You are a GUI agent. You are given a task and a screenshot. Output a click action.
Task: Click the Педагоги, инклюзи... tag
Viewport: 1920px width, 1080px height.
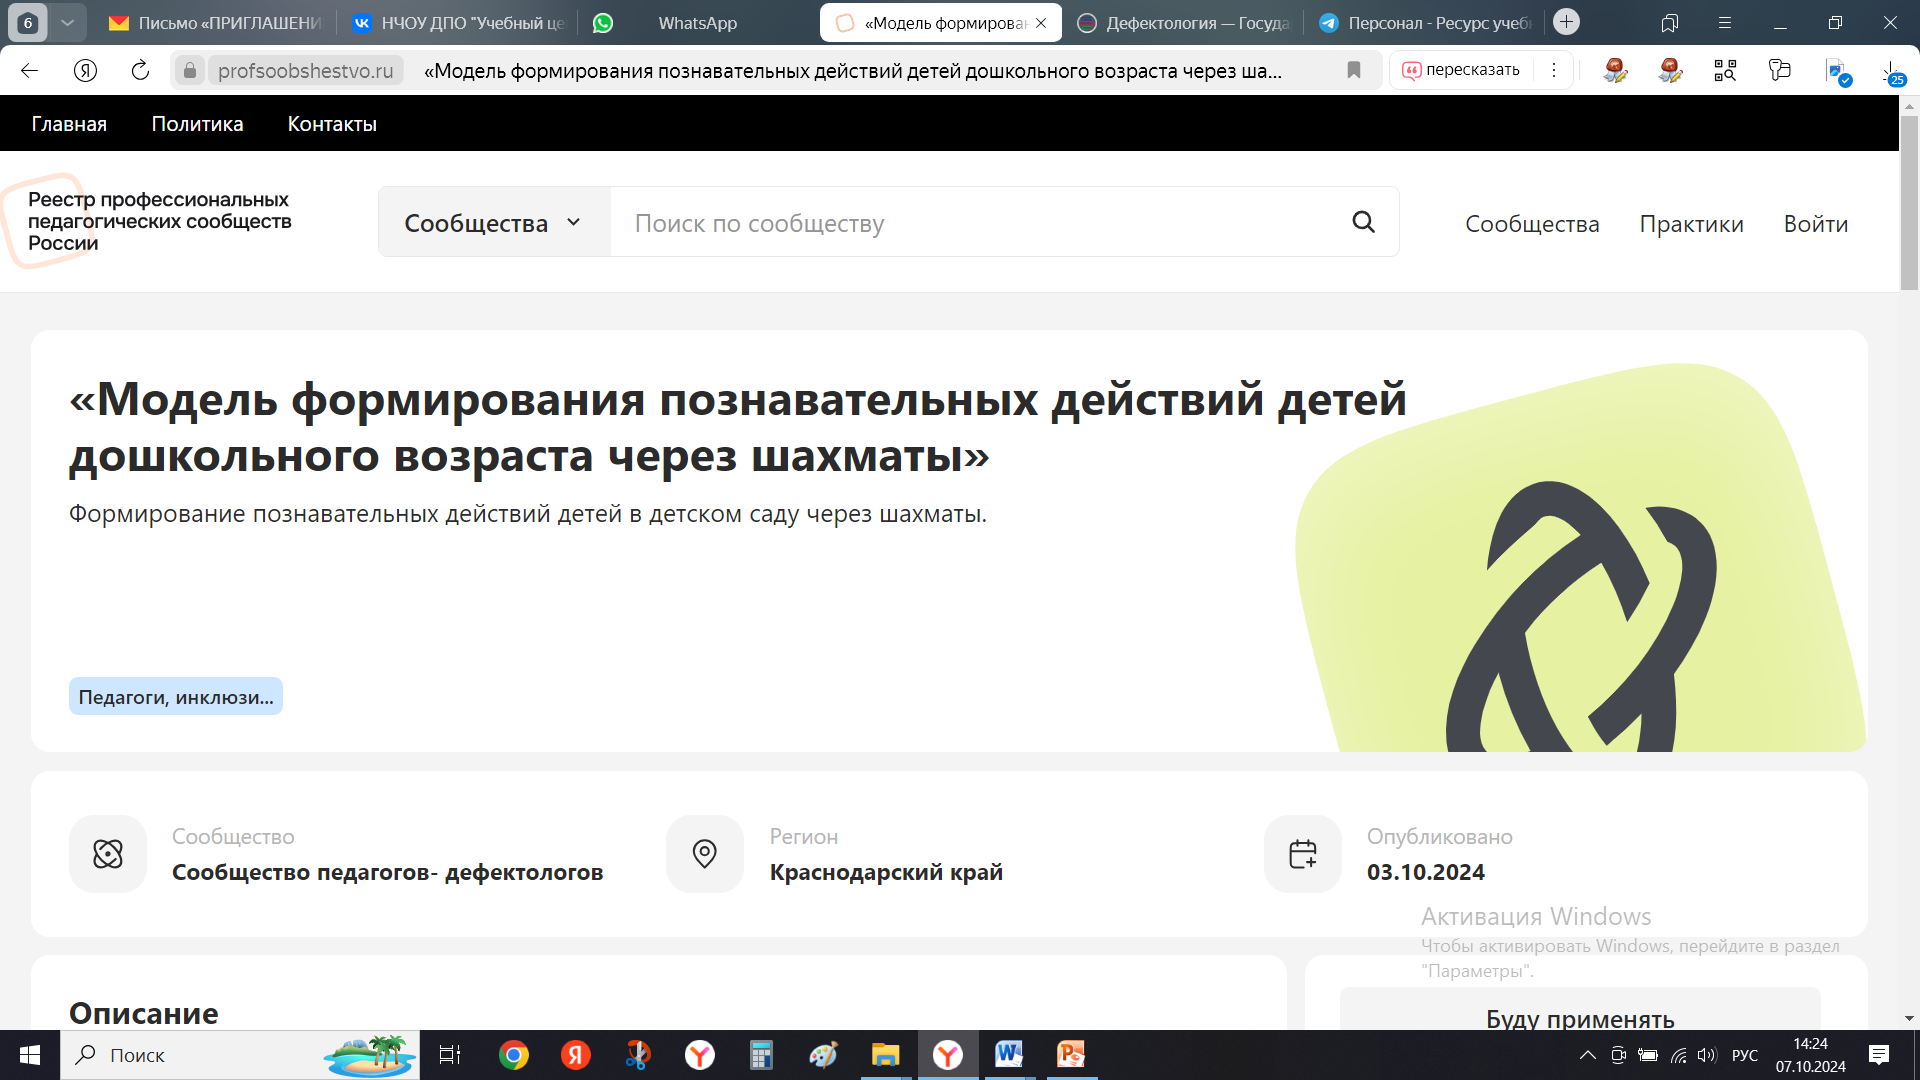(176, 697)
